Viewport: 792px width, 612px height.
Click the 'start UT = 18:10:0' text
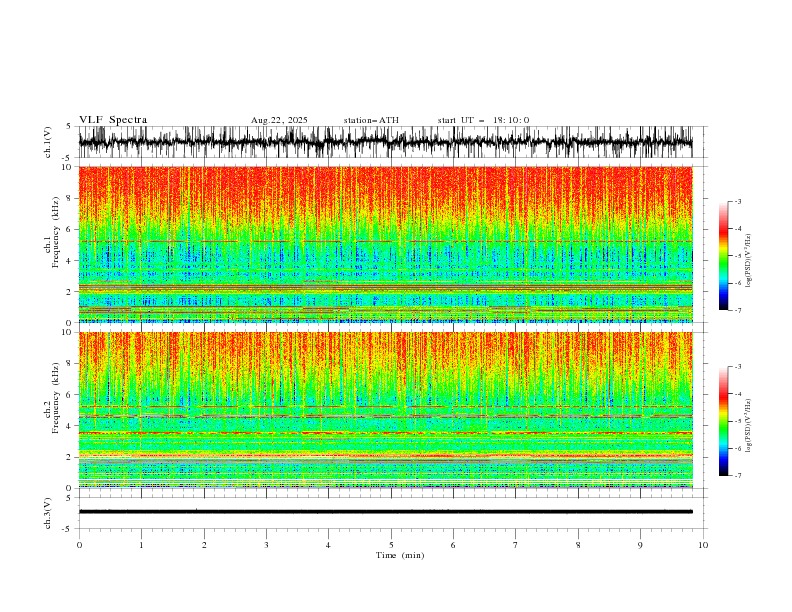pyautogui.click(x=483, y=120)
